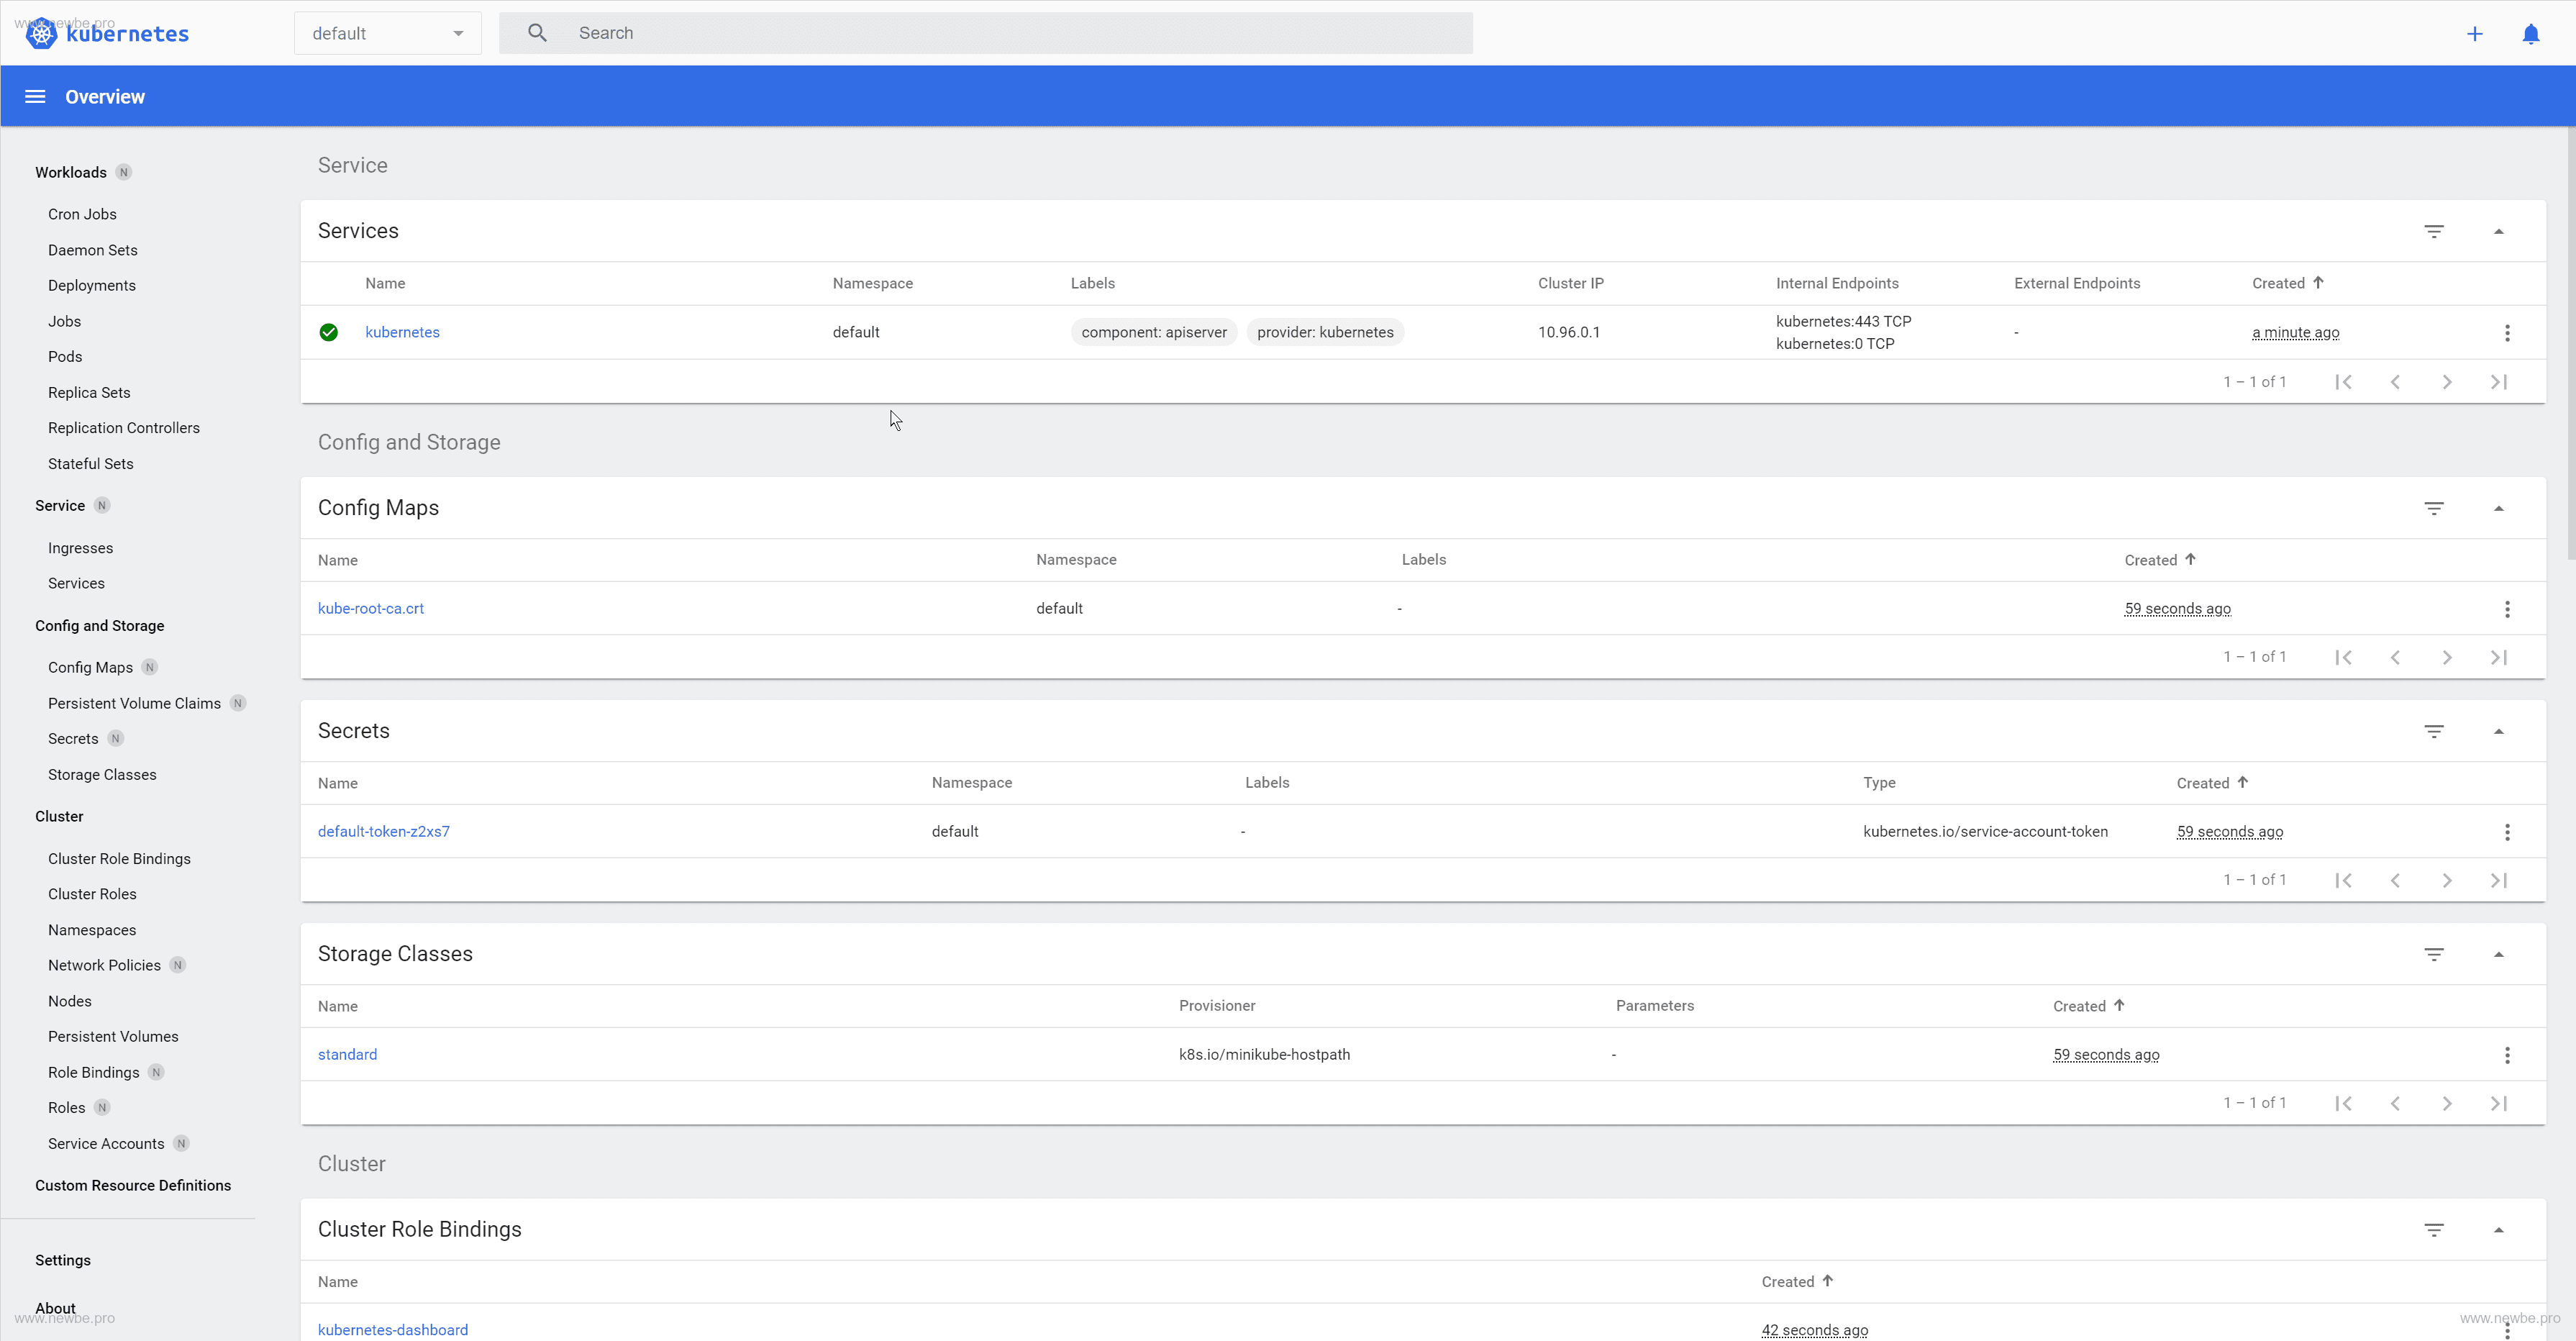Open the default-token-z2xs7 secret link
2576x1341 pixels.
coord(383,831)
